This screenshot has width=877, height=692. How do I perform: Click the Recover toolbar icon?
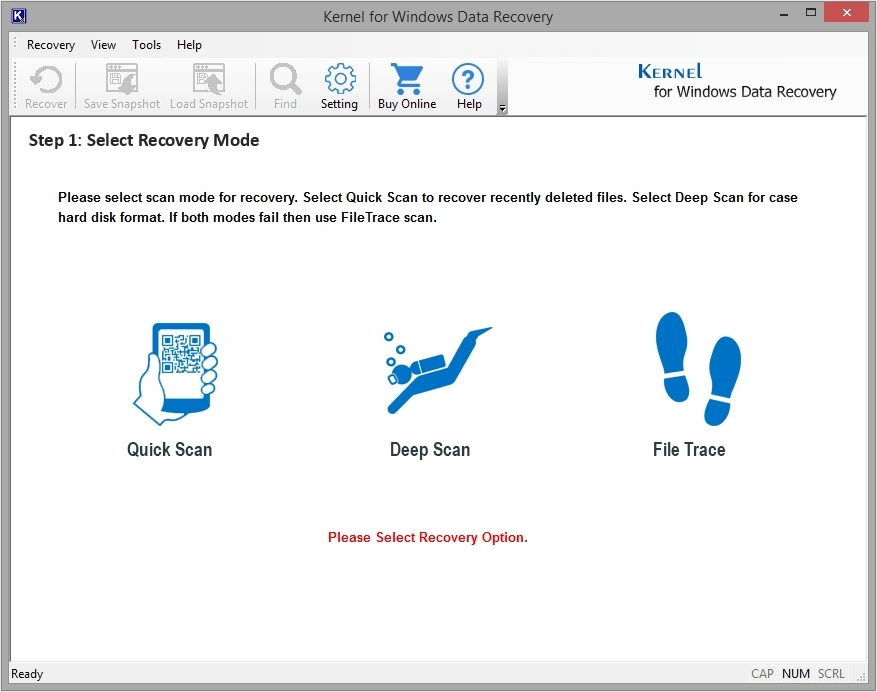[x=46, y=79]
